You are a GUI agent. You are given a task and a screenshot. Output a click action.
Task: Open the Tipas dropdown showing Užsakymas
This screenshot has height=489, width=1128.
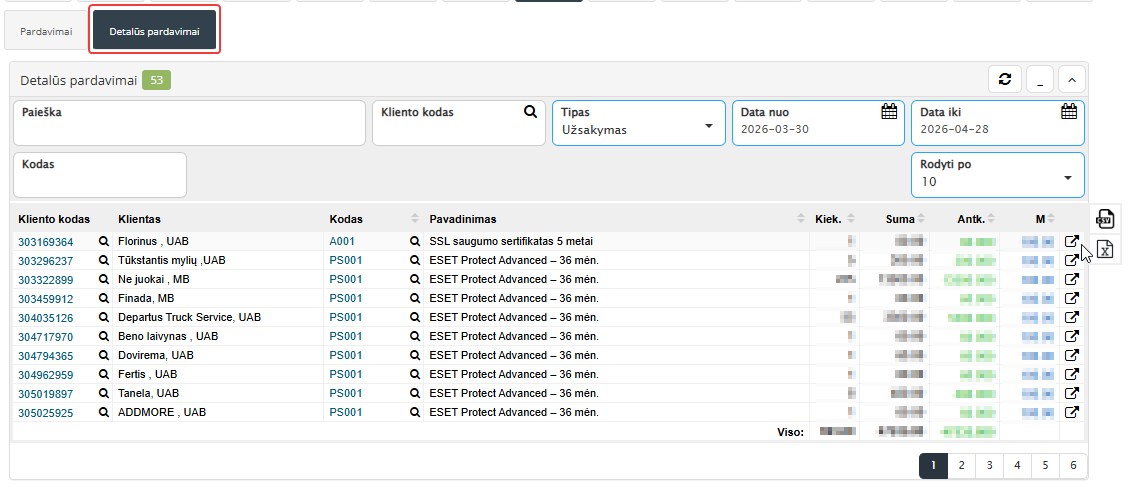pos(639,123)
